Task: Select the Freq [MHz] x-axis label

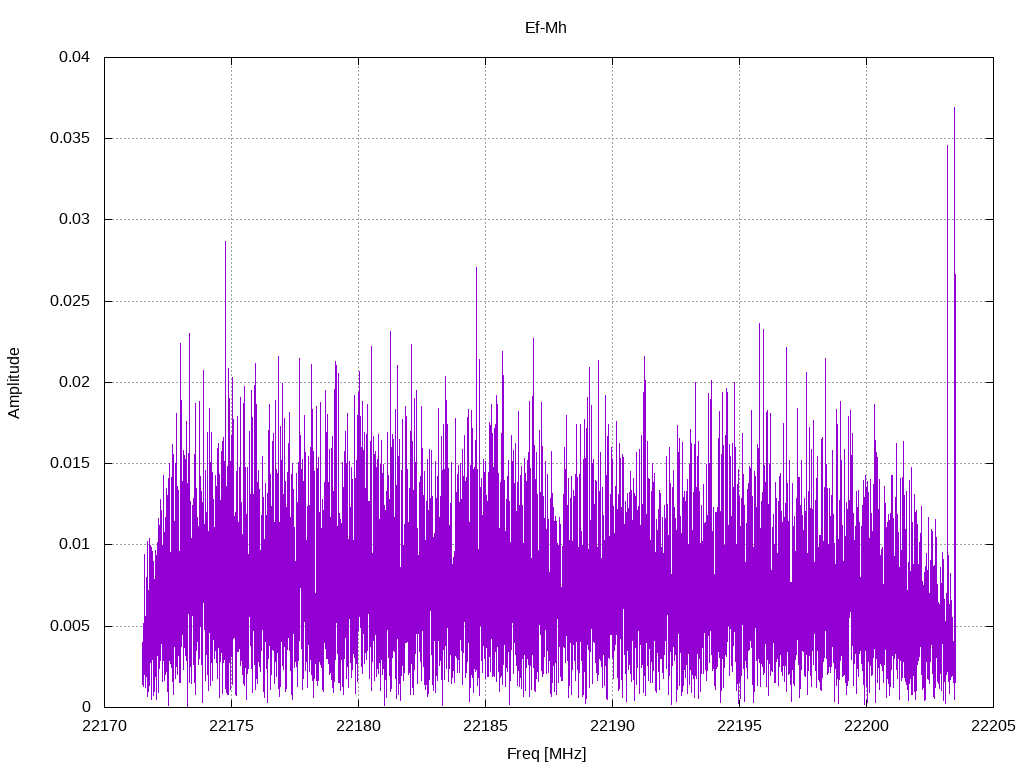Action: pyautogui.click(x=547, y=754)
